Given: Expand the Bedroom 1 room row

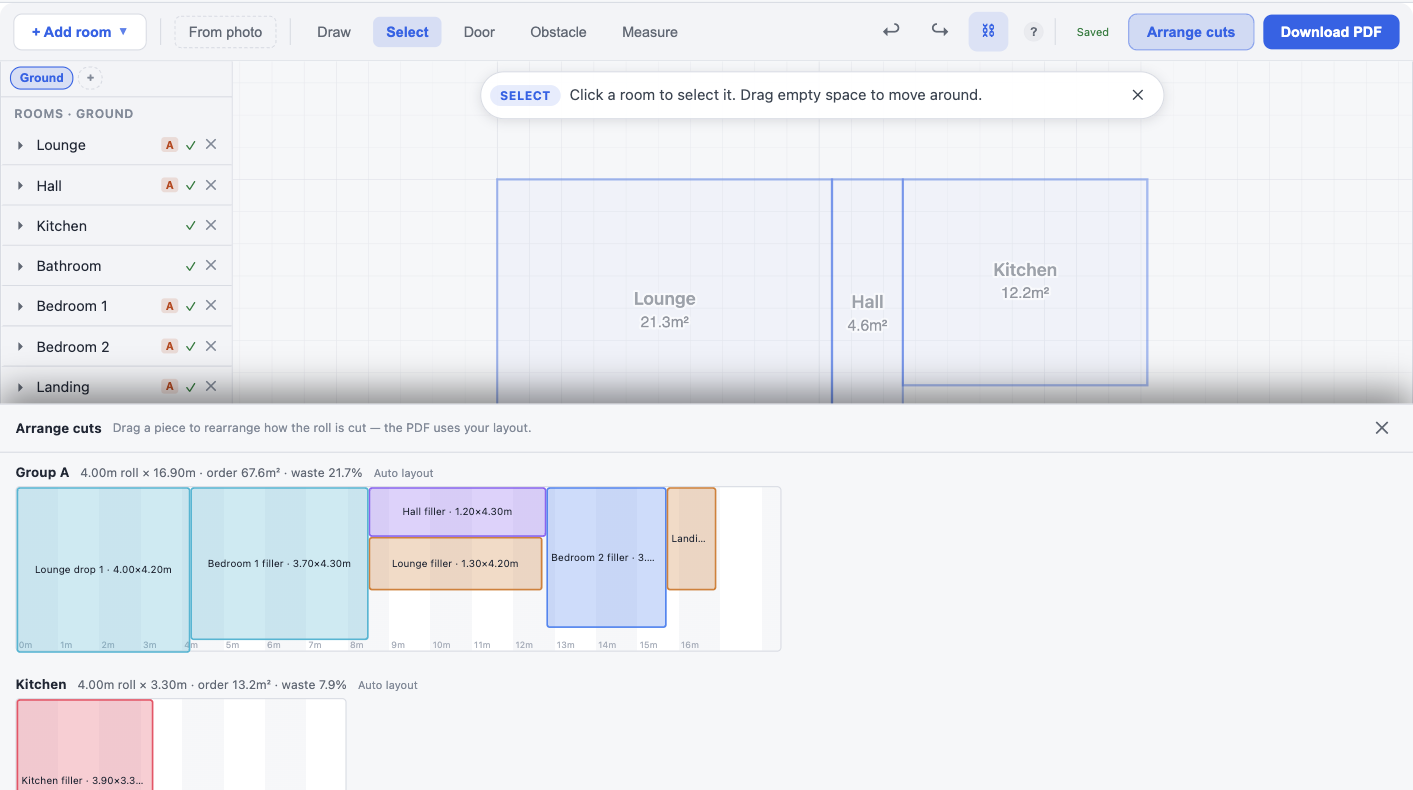Looking at the screenshot, I should pyautogui.click(x=20, y=306).
